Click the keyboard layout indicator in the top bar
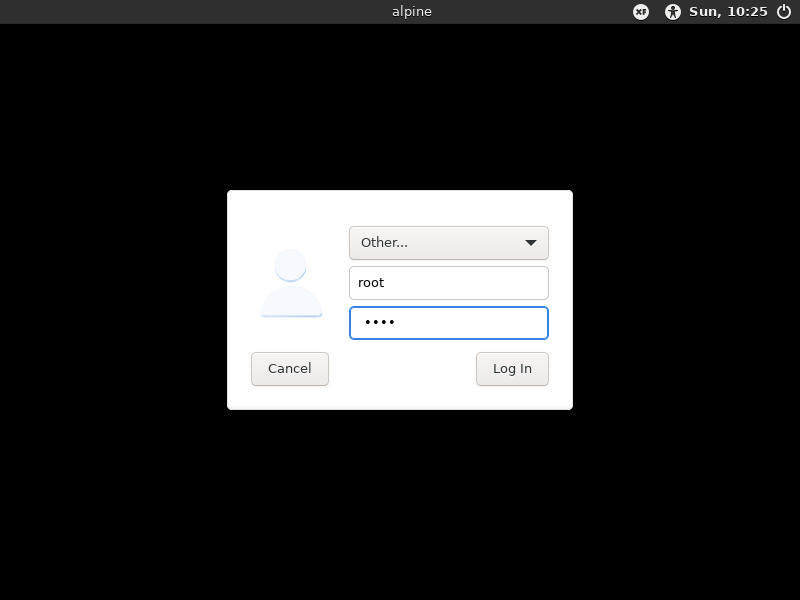 [x=640, y=12]
